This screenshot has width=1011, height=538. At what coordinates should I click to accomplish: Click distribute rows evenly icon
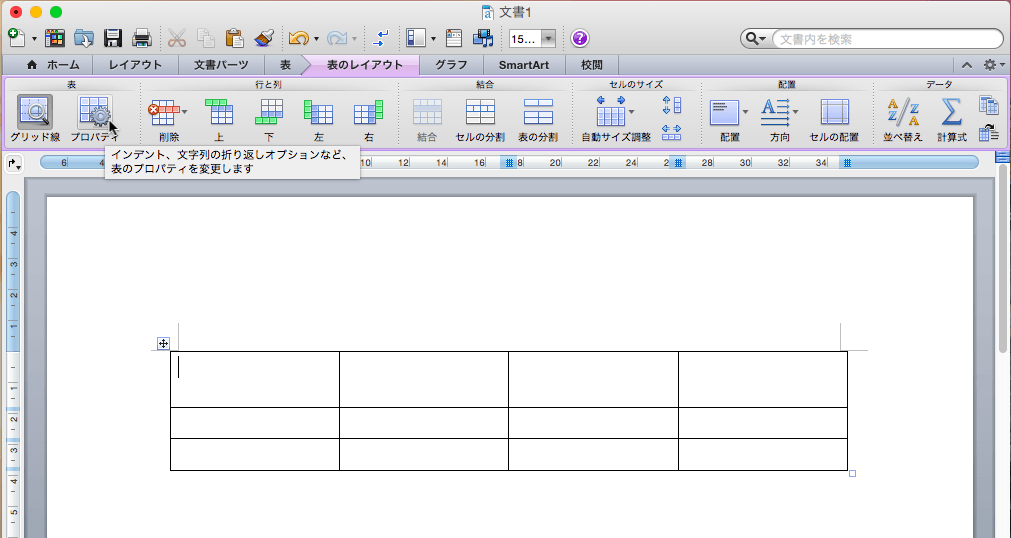672,105
